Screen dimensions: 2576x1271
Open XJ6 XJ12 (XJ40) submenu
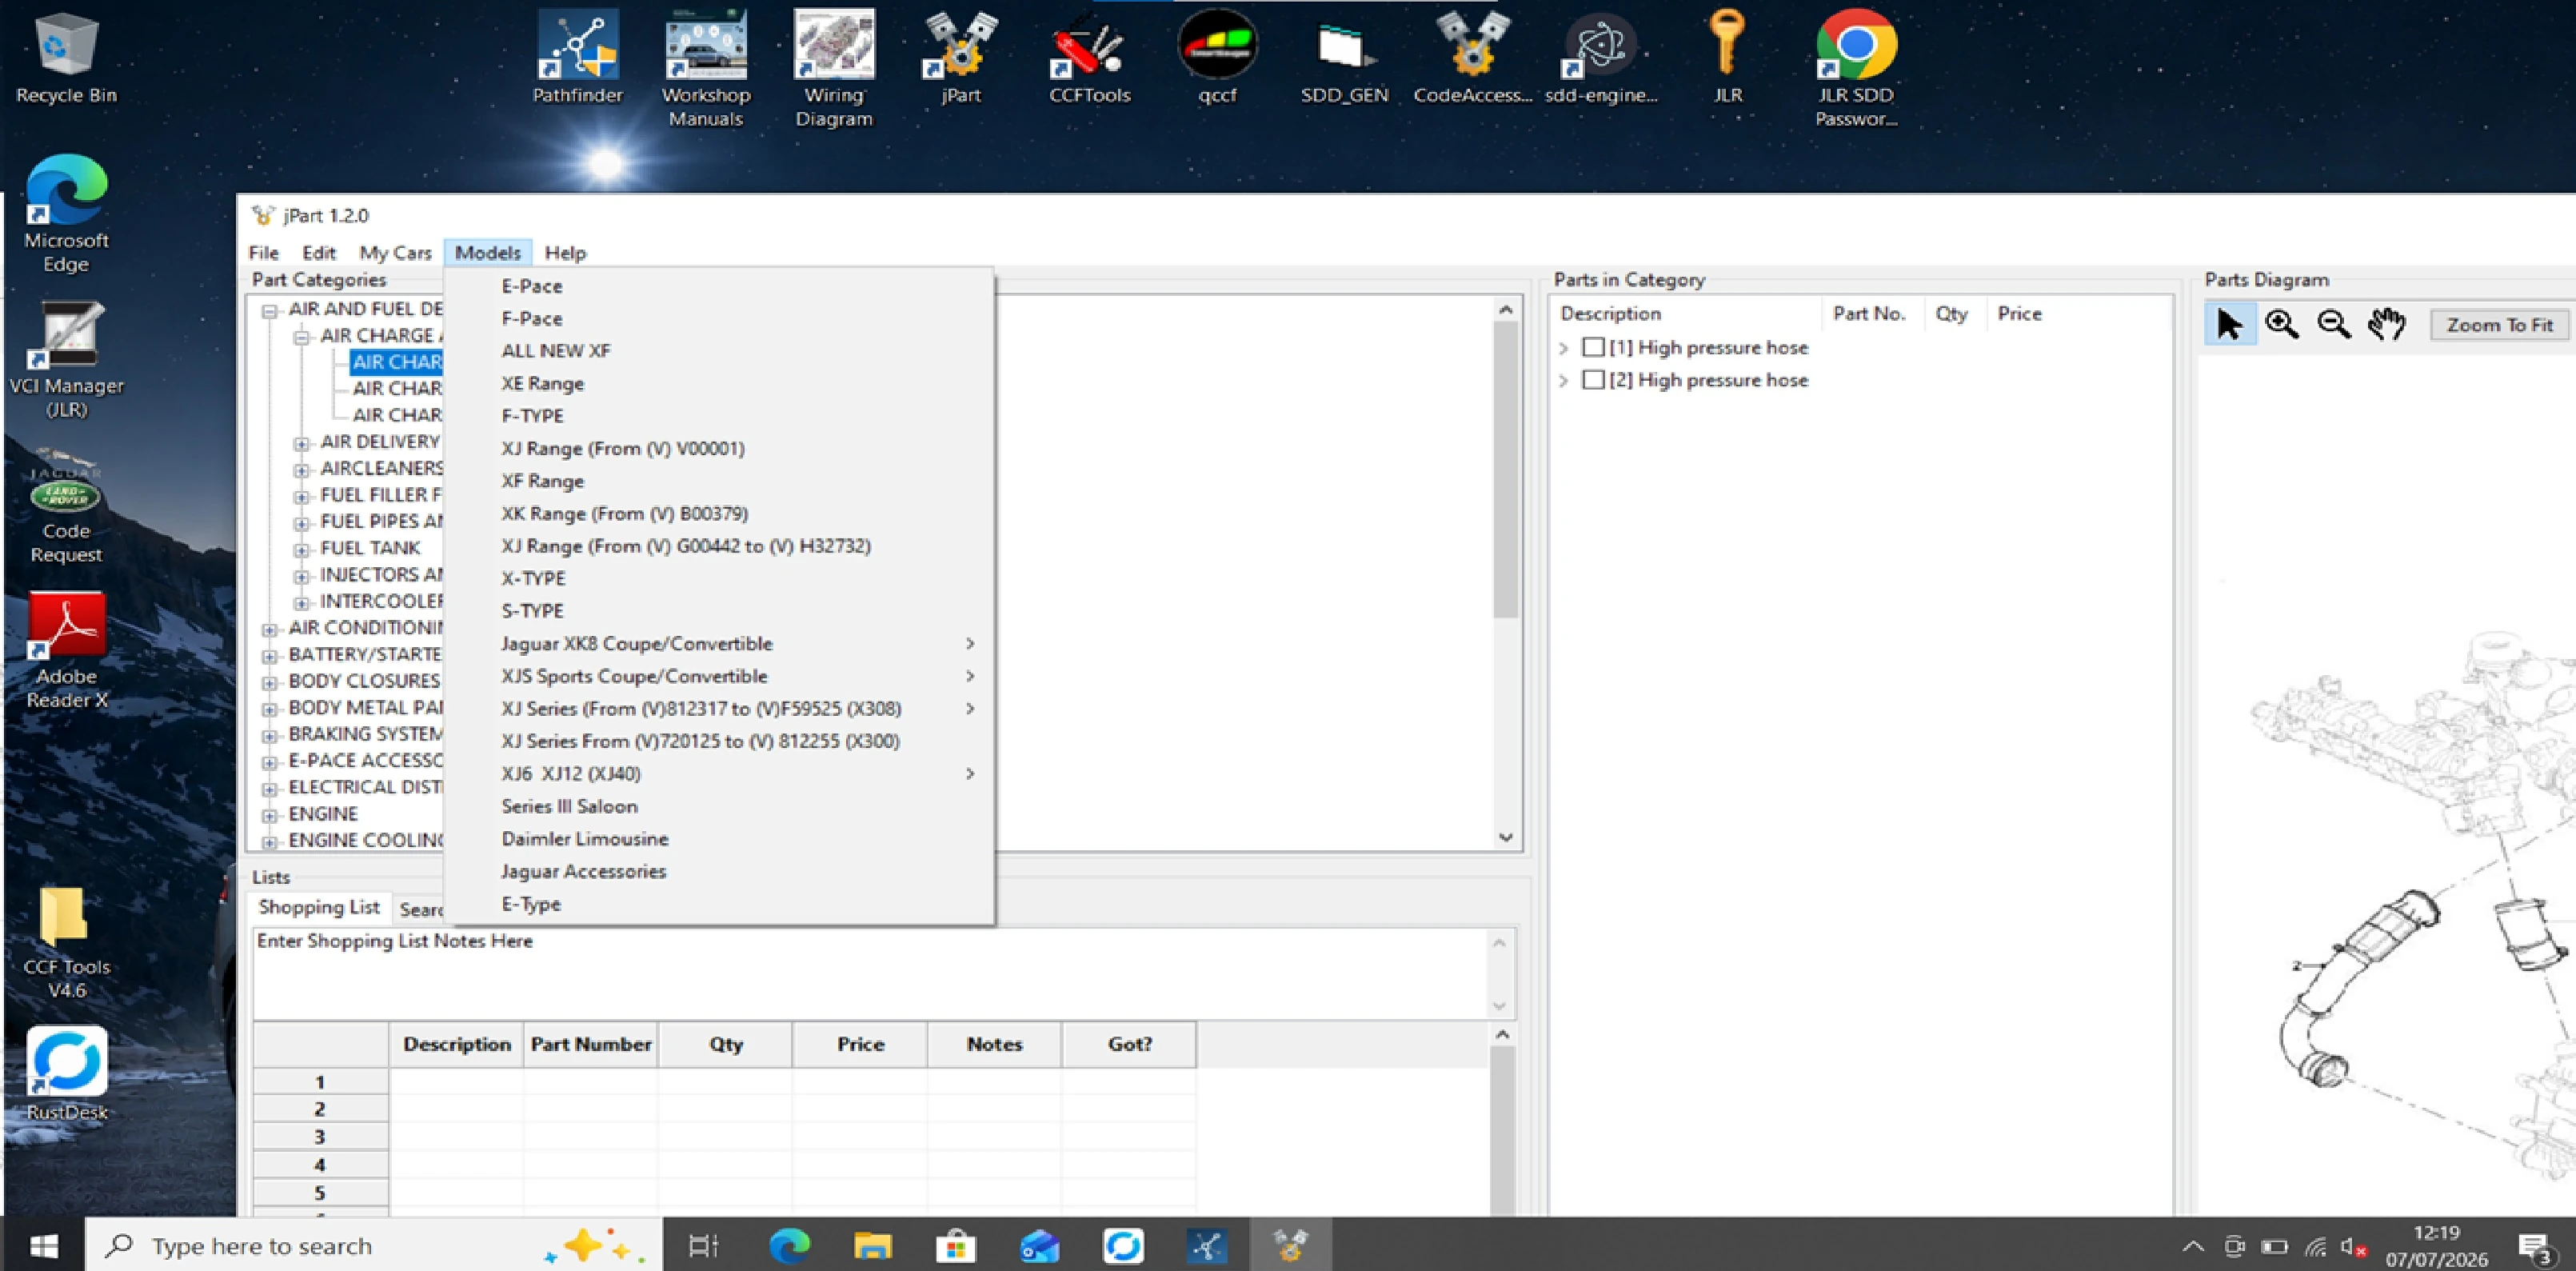pos(720,773)
